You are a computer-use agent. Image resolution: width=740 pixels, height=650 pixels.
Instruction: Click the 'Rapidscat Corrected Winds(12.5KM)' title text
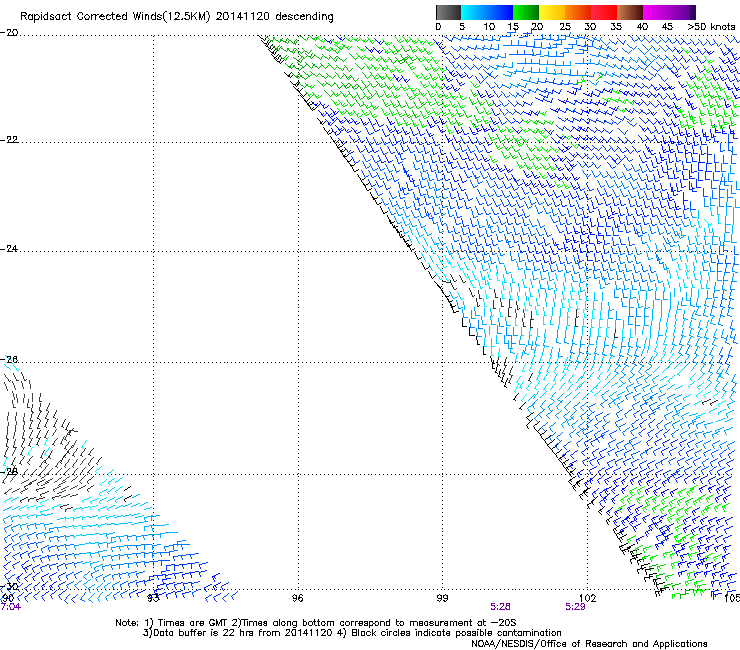pos(115,17)
